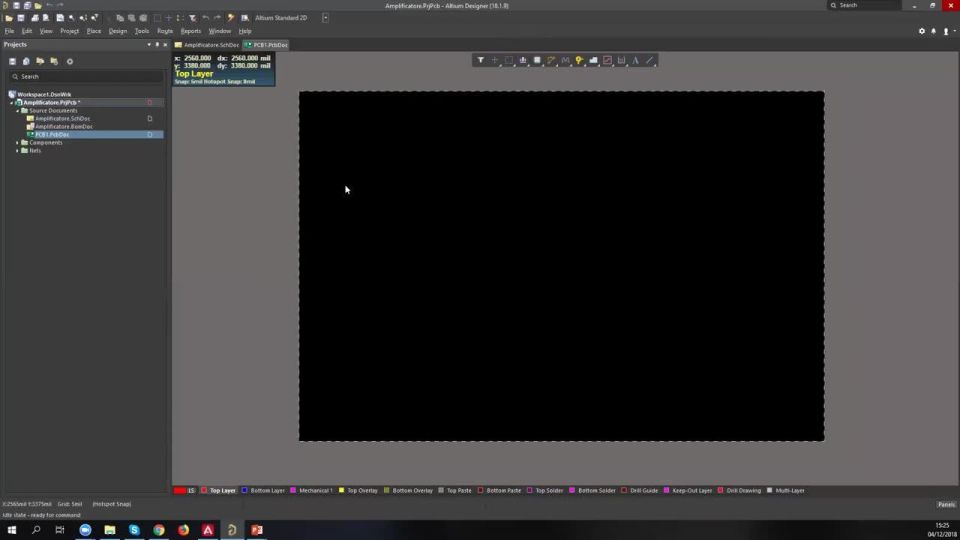The image size is (960, 540).
Task: Open settings gear at top right
Action: click(921, 31)
